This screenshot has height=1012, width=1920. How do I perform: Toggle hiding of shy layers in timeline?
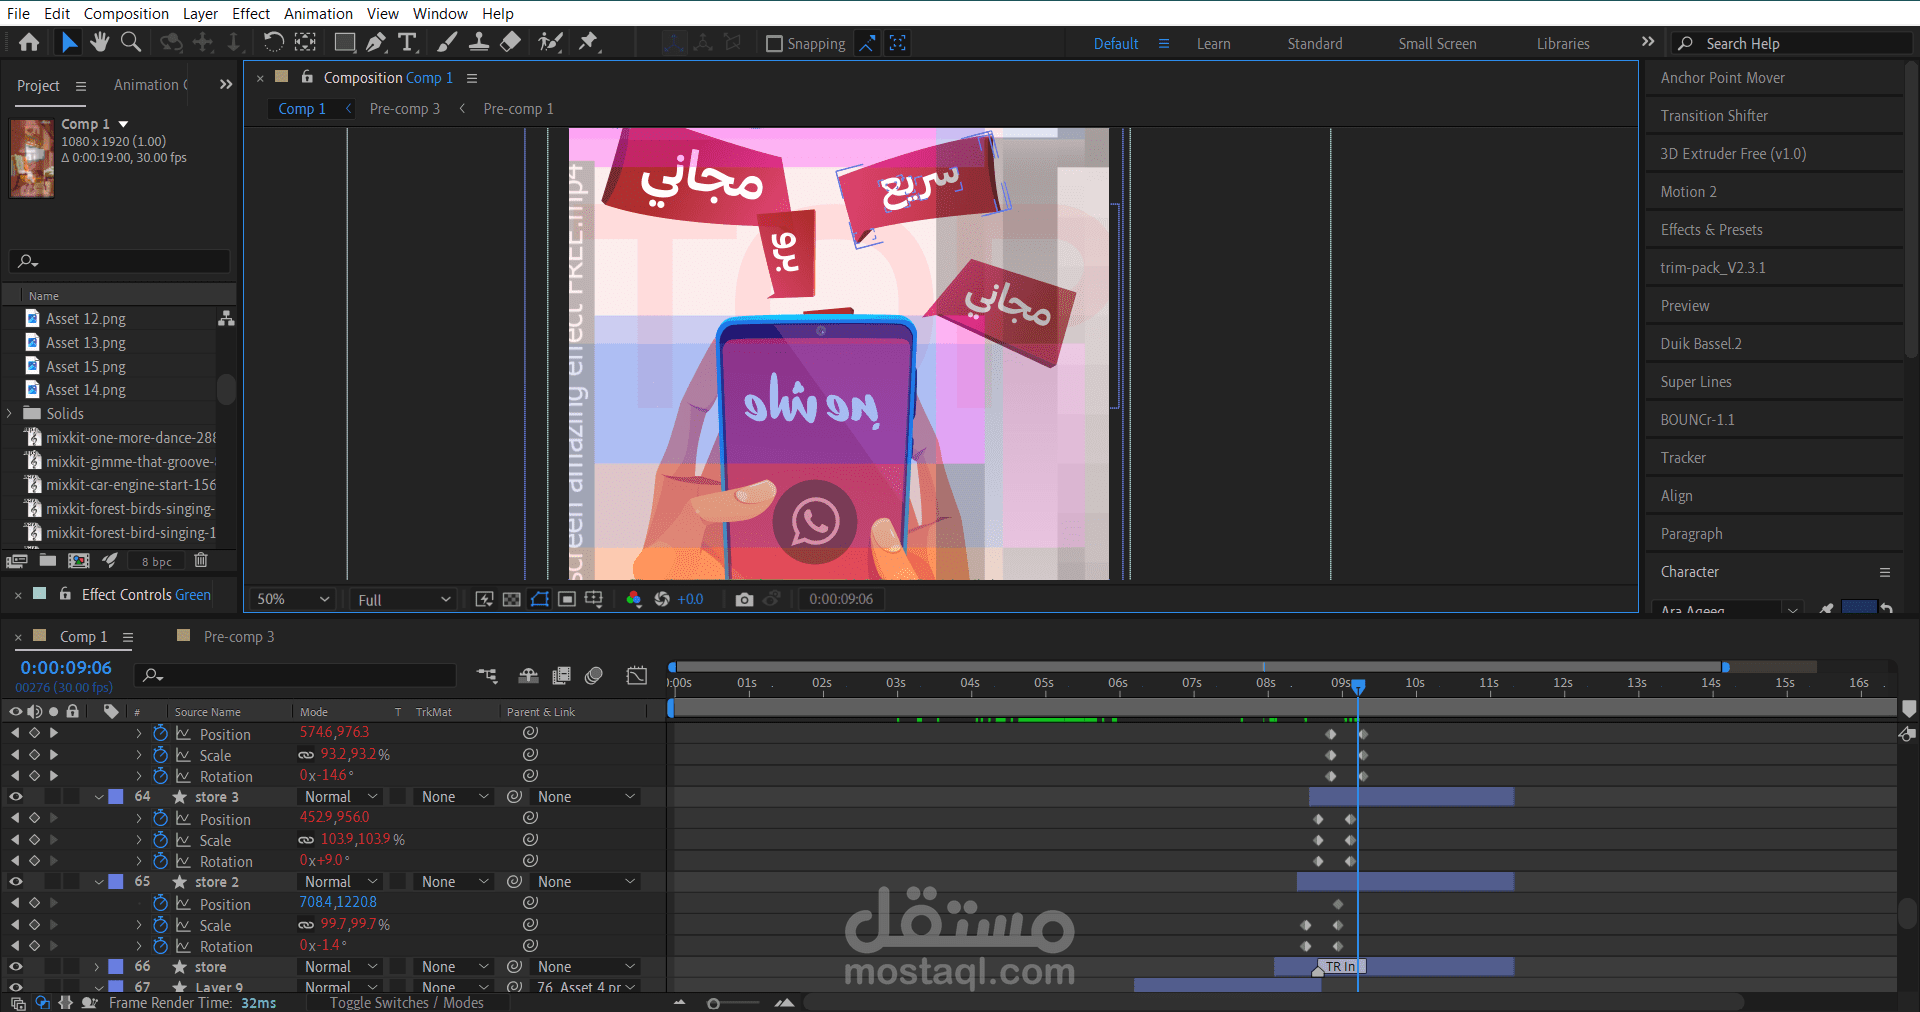(x=529, y=676)
